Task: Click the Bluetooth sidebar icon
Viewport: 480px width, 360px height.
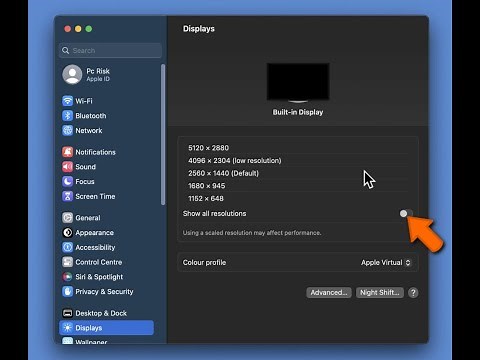Action: tap(67, 116)
